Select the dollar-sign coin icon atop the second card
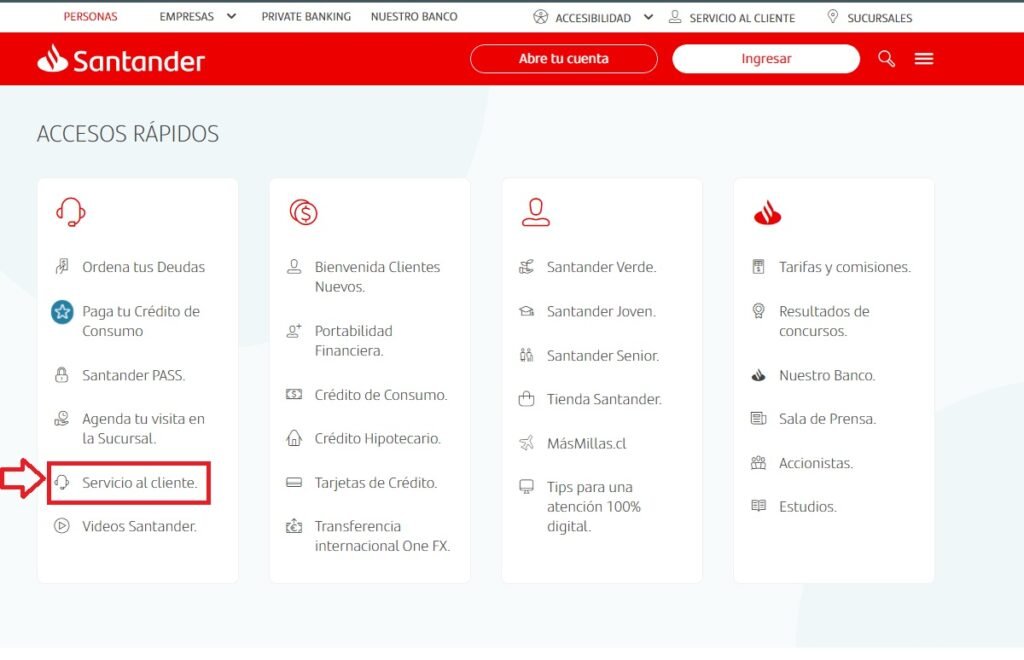The image size is (1024, 660). [x=302, y=210]
